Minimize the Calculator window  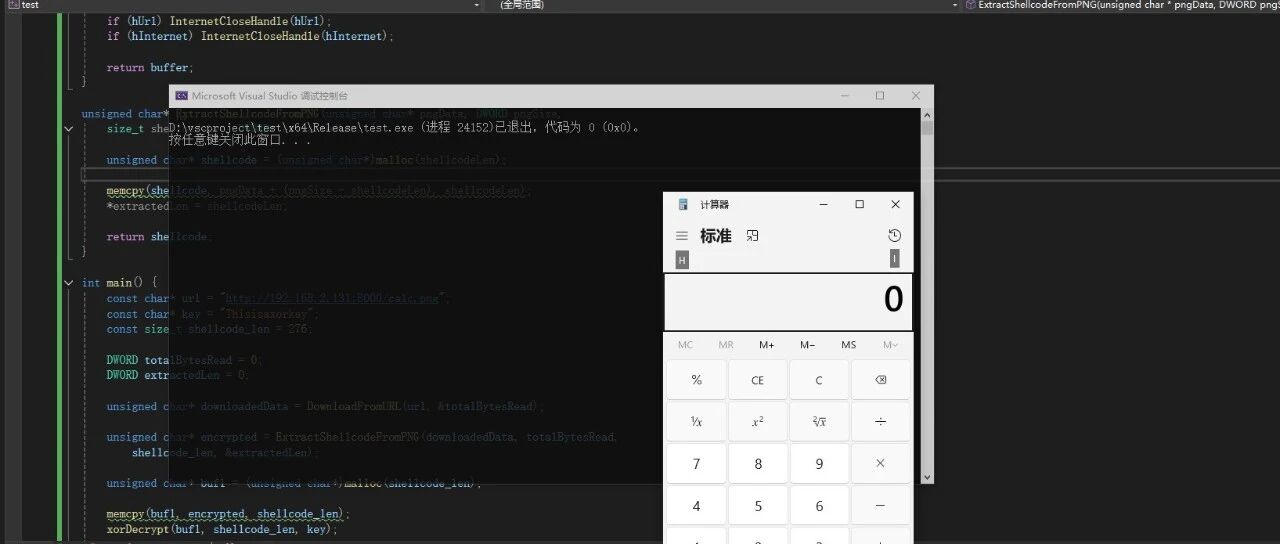[x=823, y=204]
